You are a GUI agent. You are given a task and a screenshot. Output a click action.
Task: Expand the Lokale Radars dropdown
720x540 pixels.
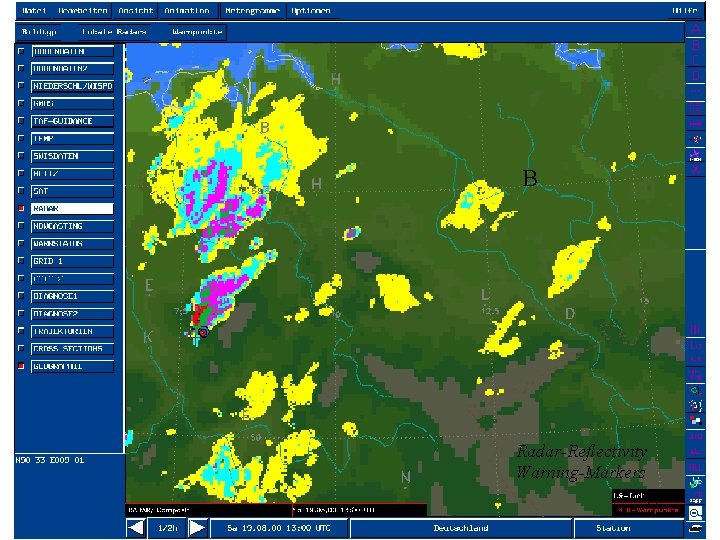[114, 32]
